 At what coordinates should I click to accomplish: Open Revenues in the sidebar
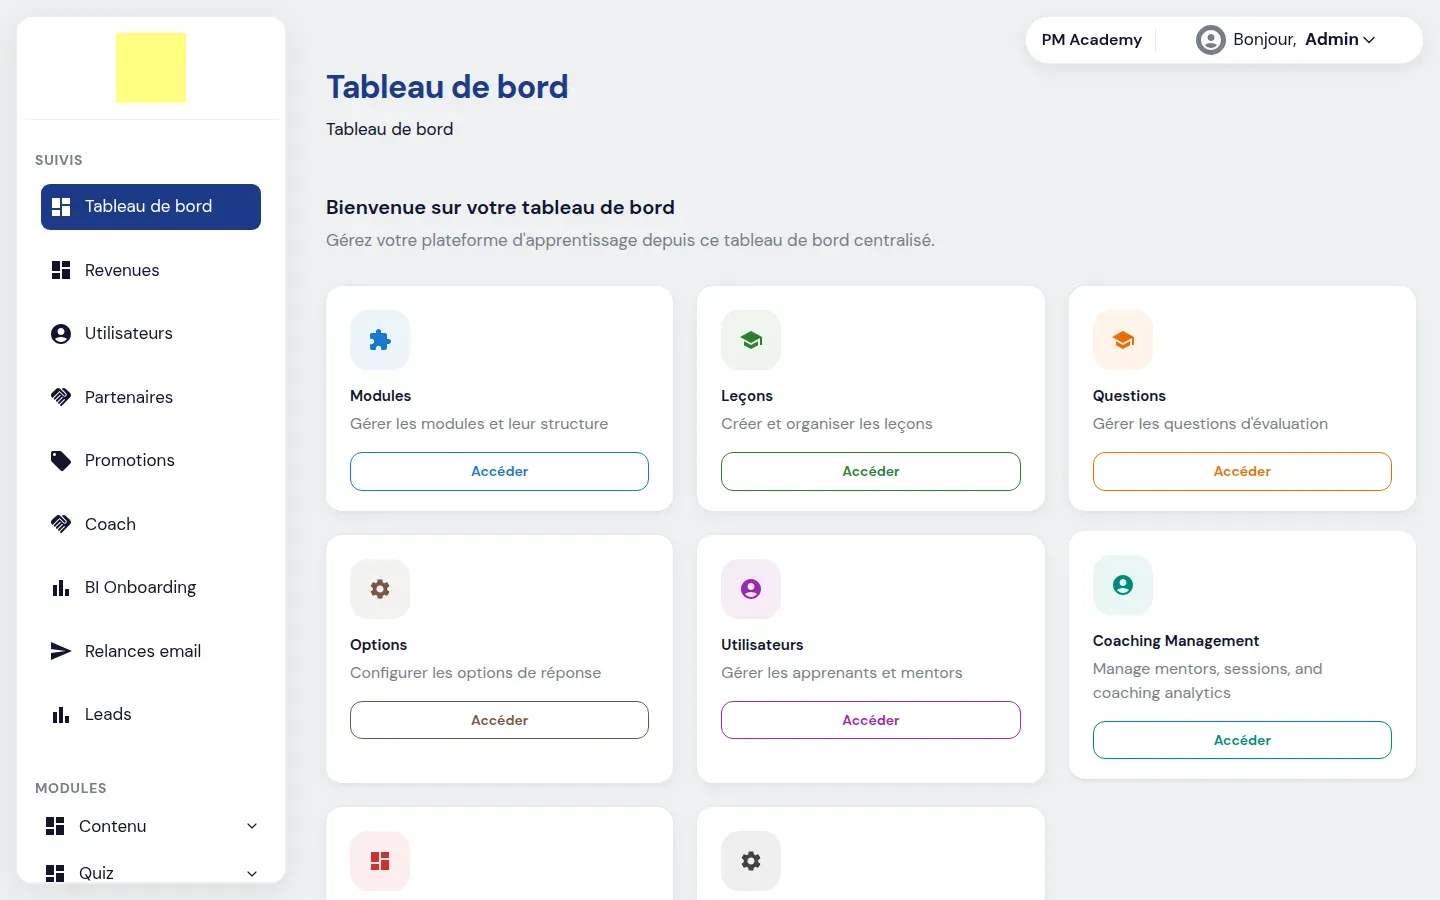coord(151,270)
